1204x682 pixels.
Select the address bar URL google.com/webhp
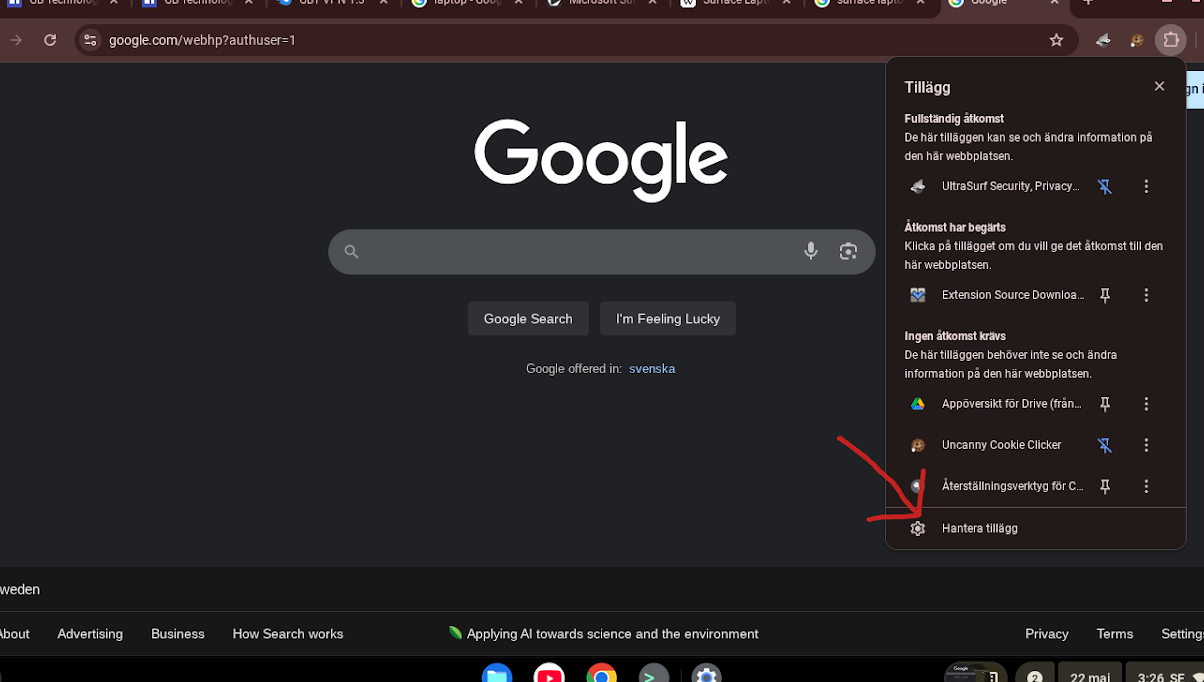click(x=202, y=40)
